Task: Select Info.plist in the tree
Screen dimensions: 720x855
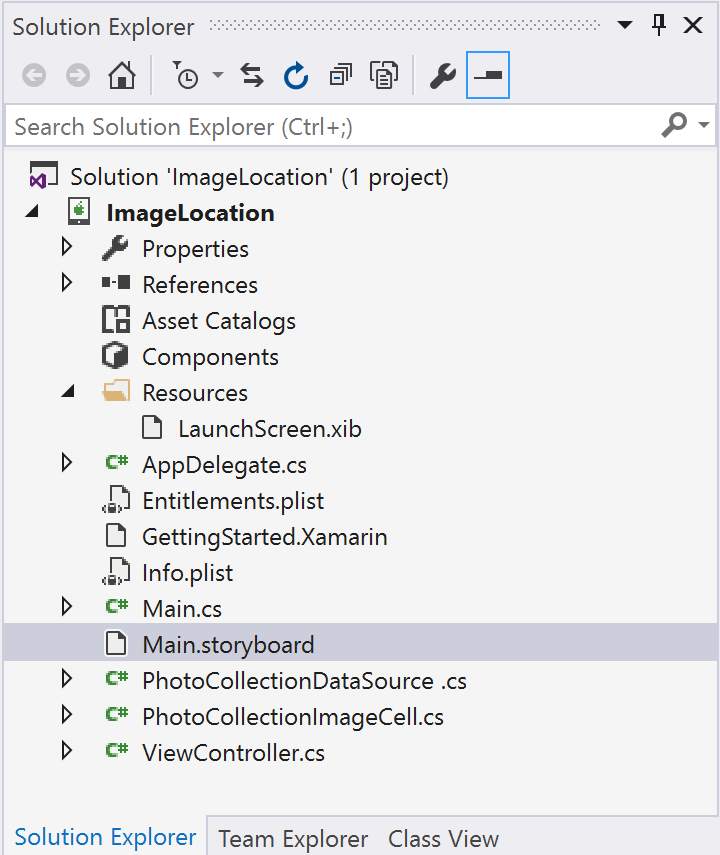Action: (187, 573)
